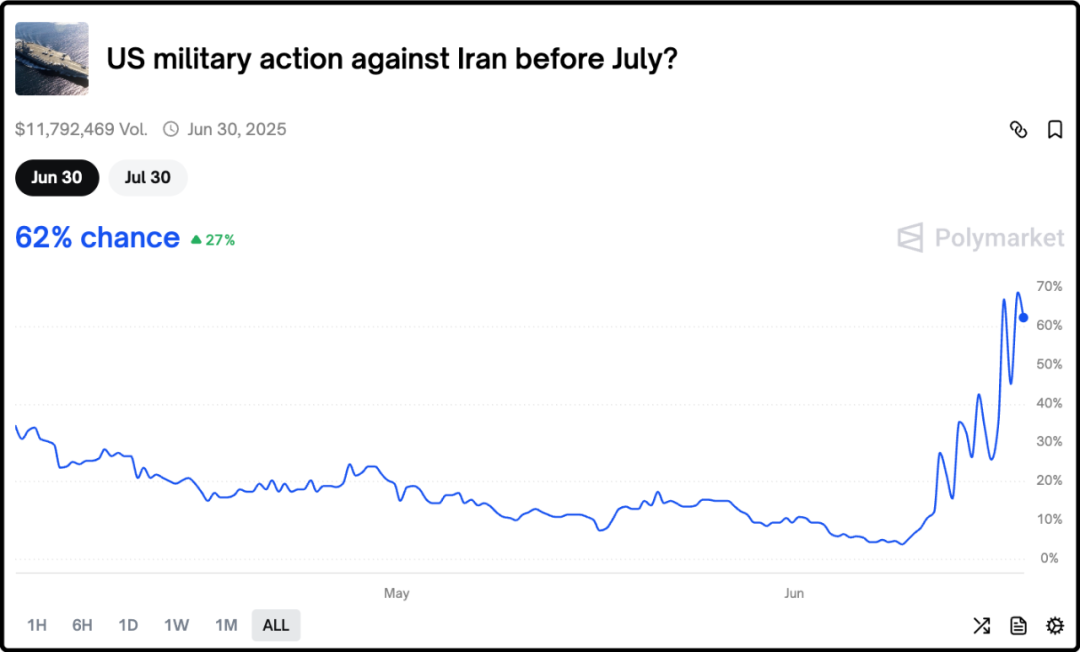Viewport: 1080px width, 652px height.
Task: Bookmark this Iran market
Action: pos(1054,129)
